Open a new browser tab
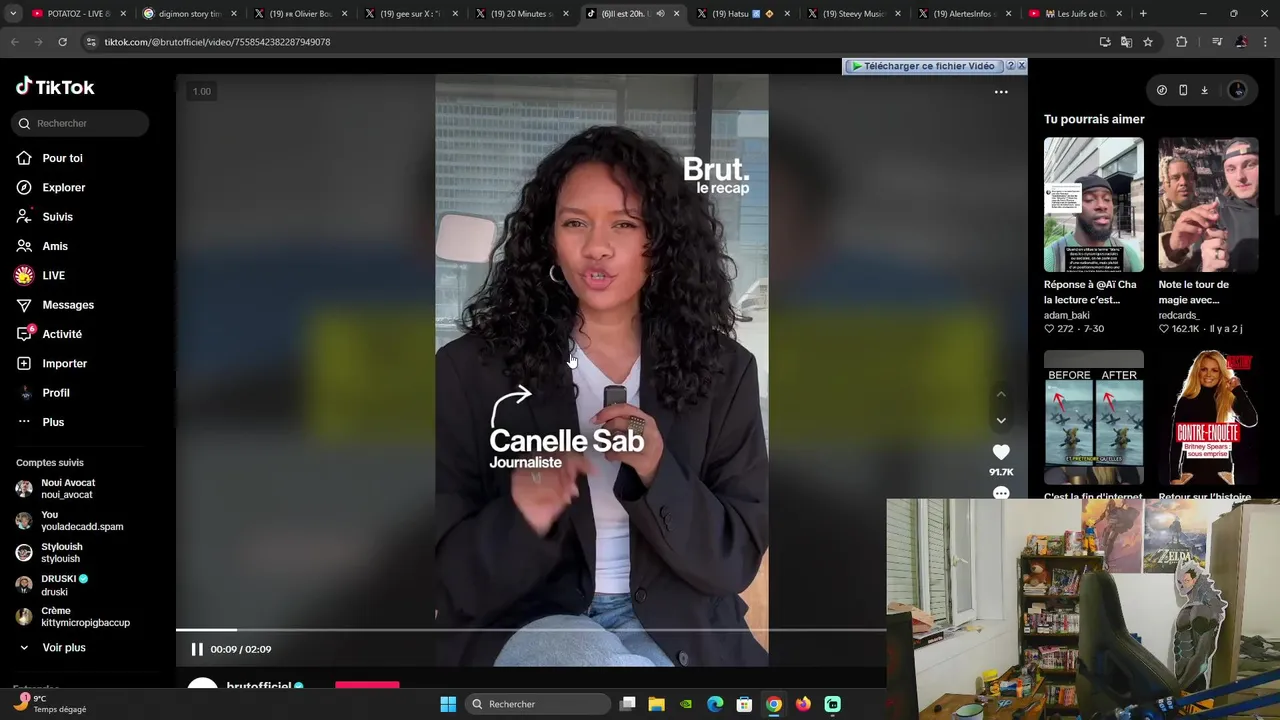The width and height of the screenshot is (1280, 720). click(x=1143, y=14)
